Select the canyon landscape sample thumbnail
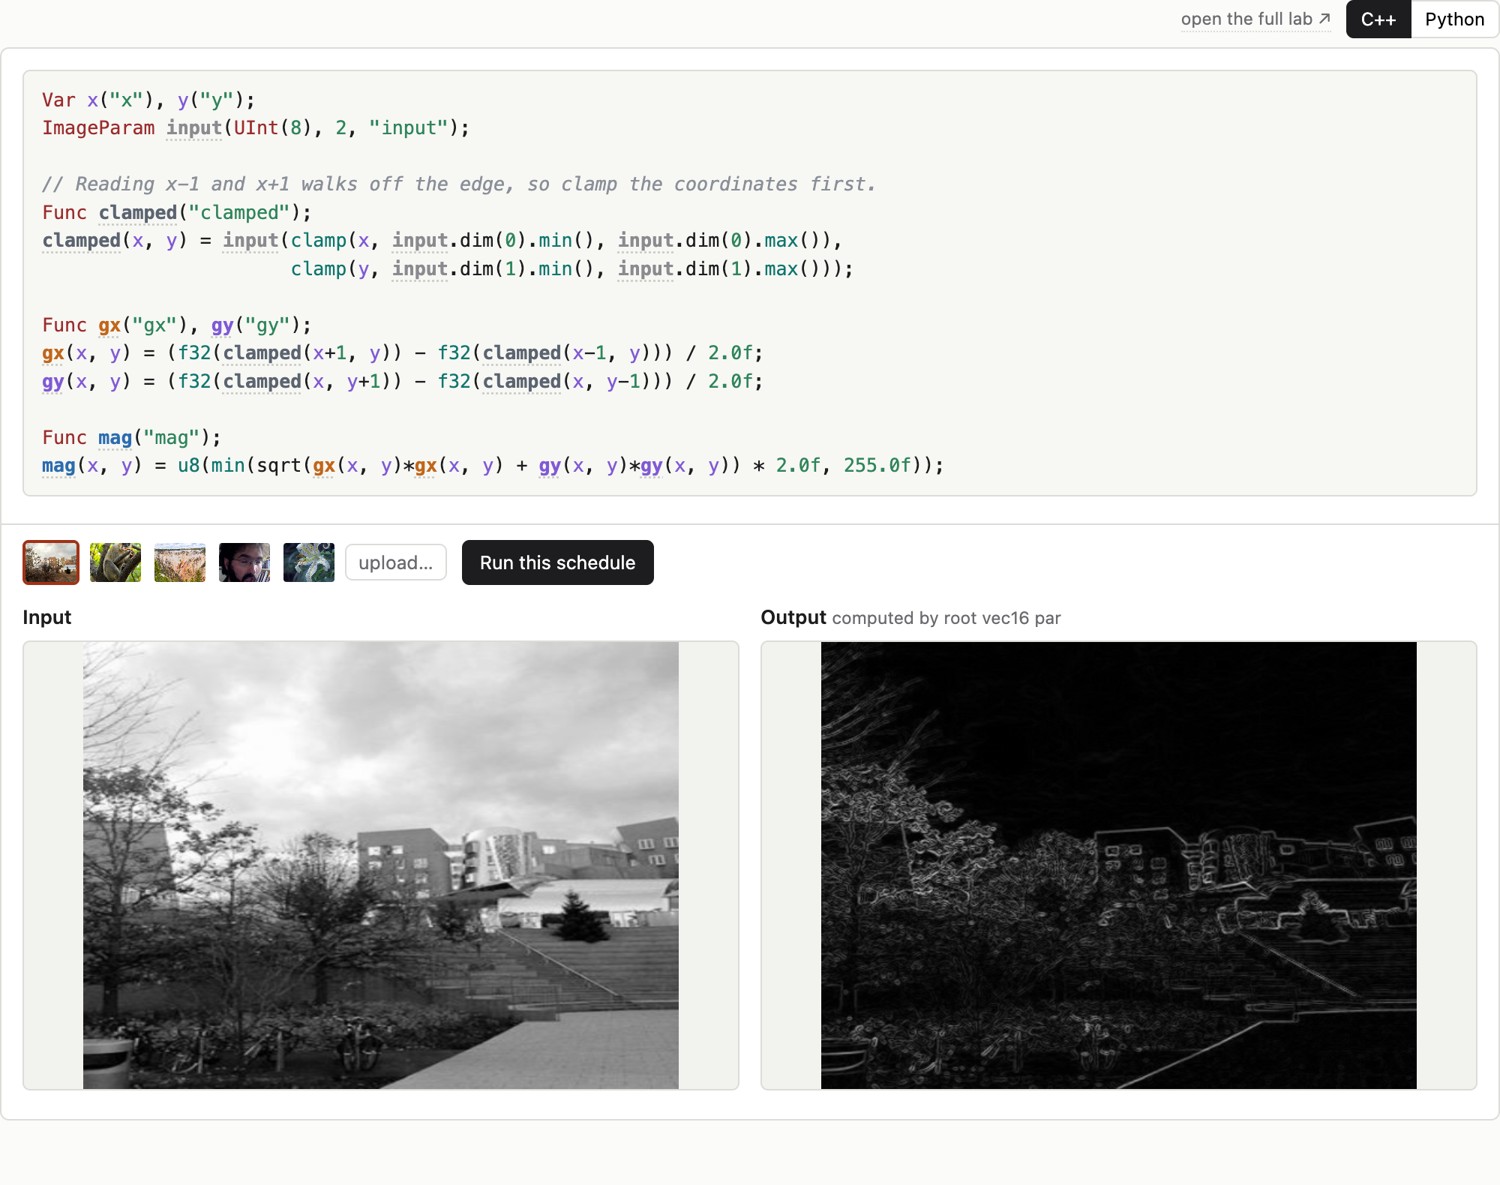Image resolution: width=1500 pixels, height=1185 pixels. 180,563
